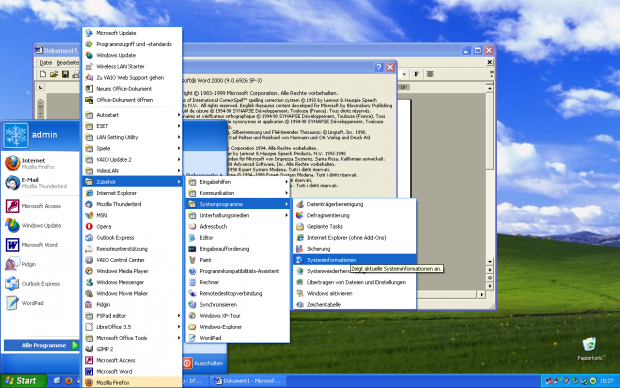
Task: Expand the Systemprogramme submenu arrow
Action: pyautogui.click(x=286, y=204)
